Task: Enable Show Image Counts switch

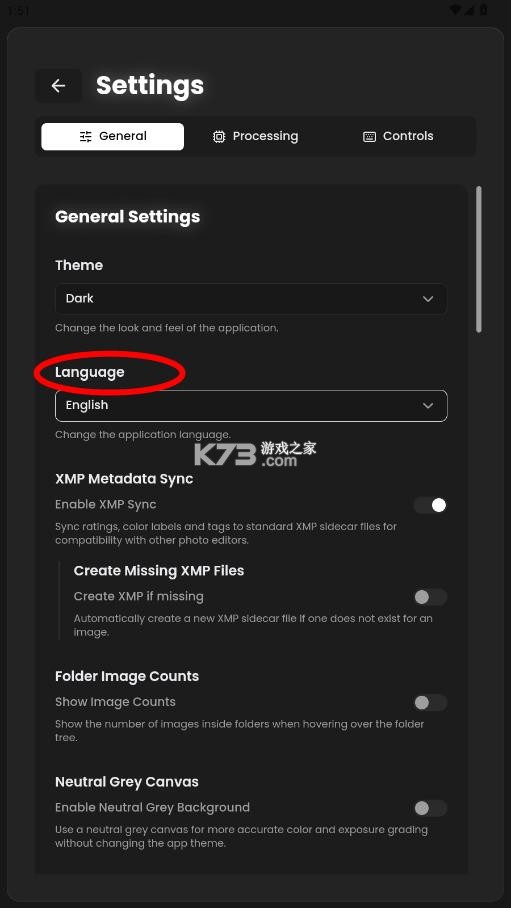Action: coord(430,702)
